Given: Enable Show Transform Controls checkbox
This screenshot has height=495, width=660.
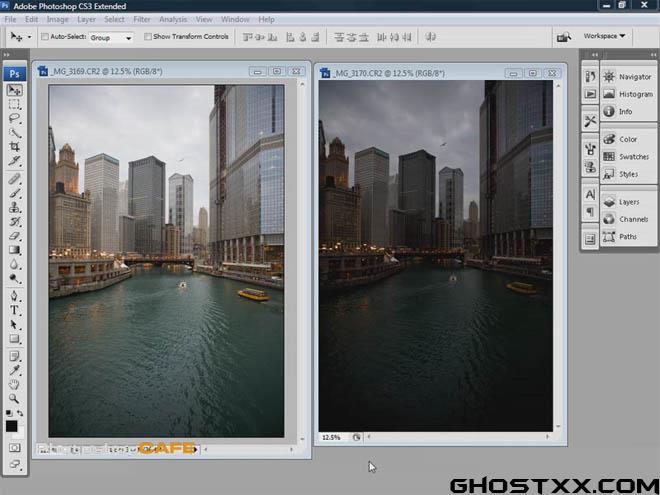Looking at the screenshot, I should 148,37.
